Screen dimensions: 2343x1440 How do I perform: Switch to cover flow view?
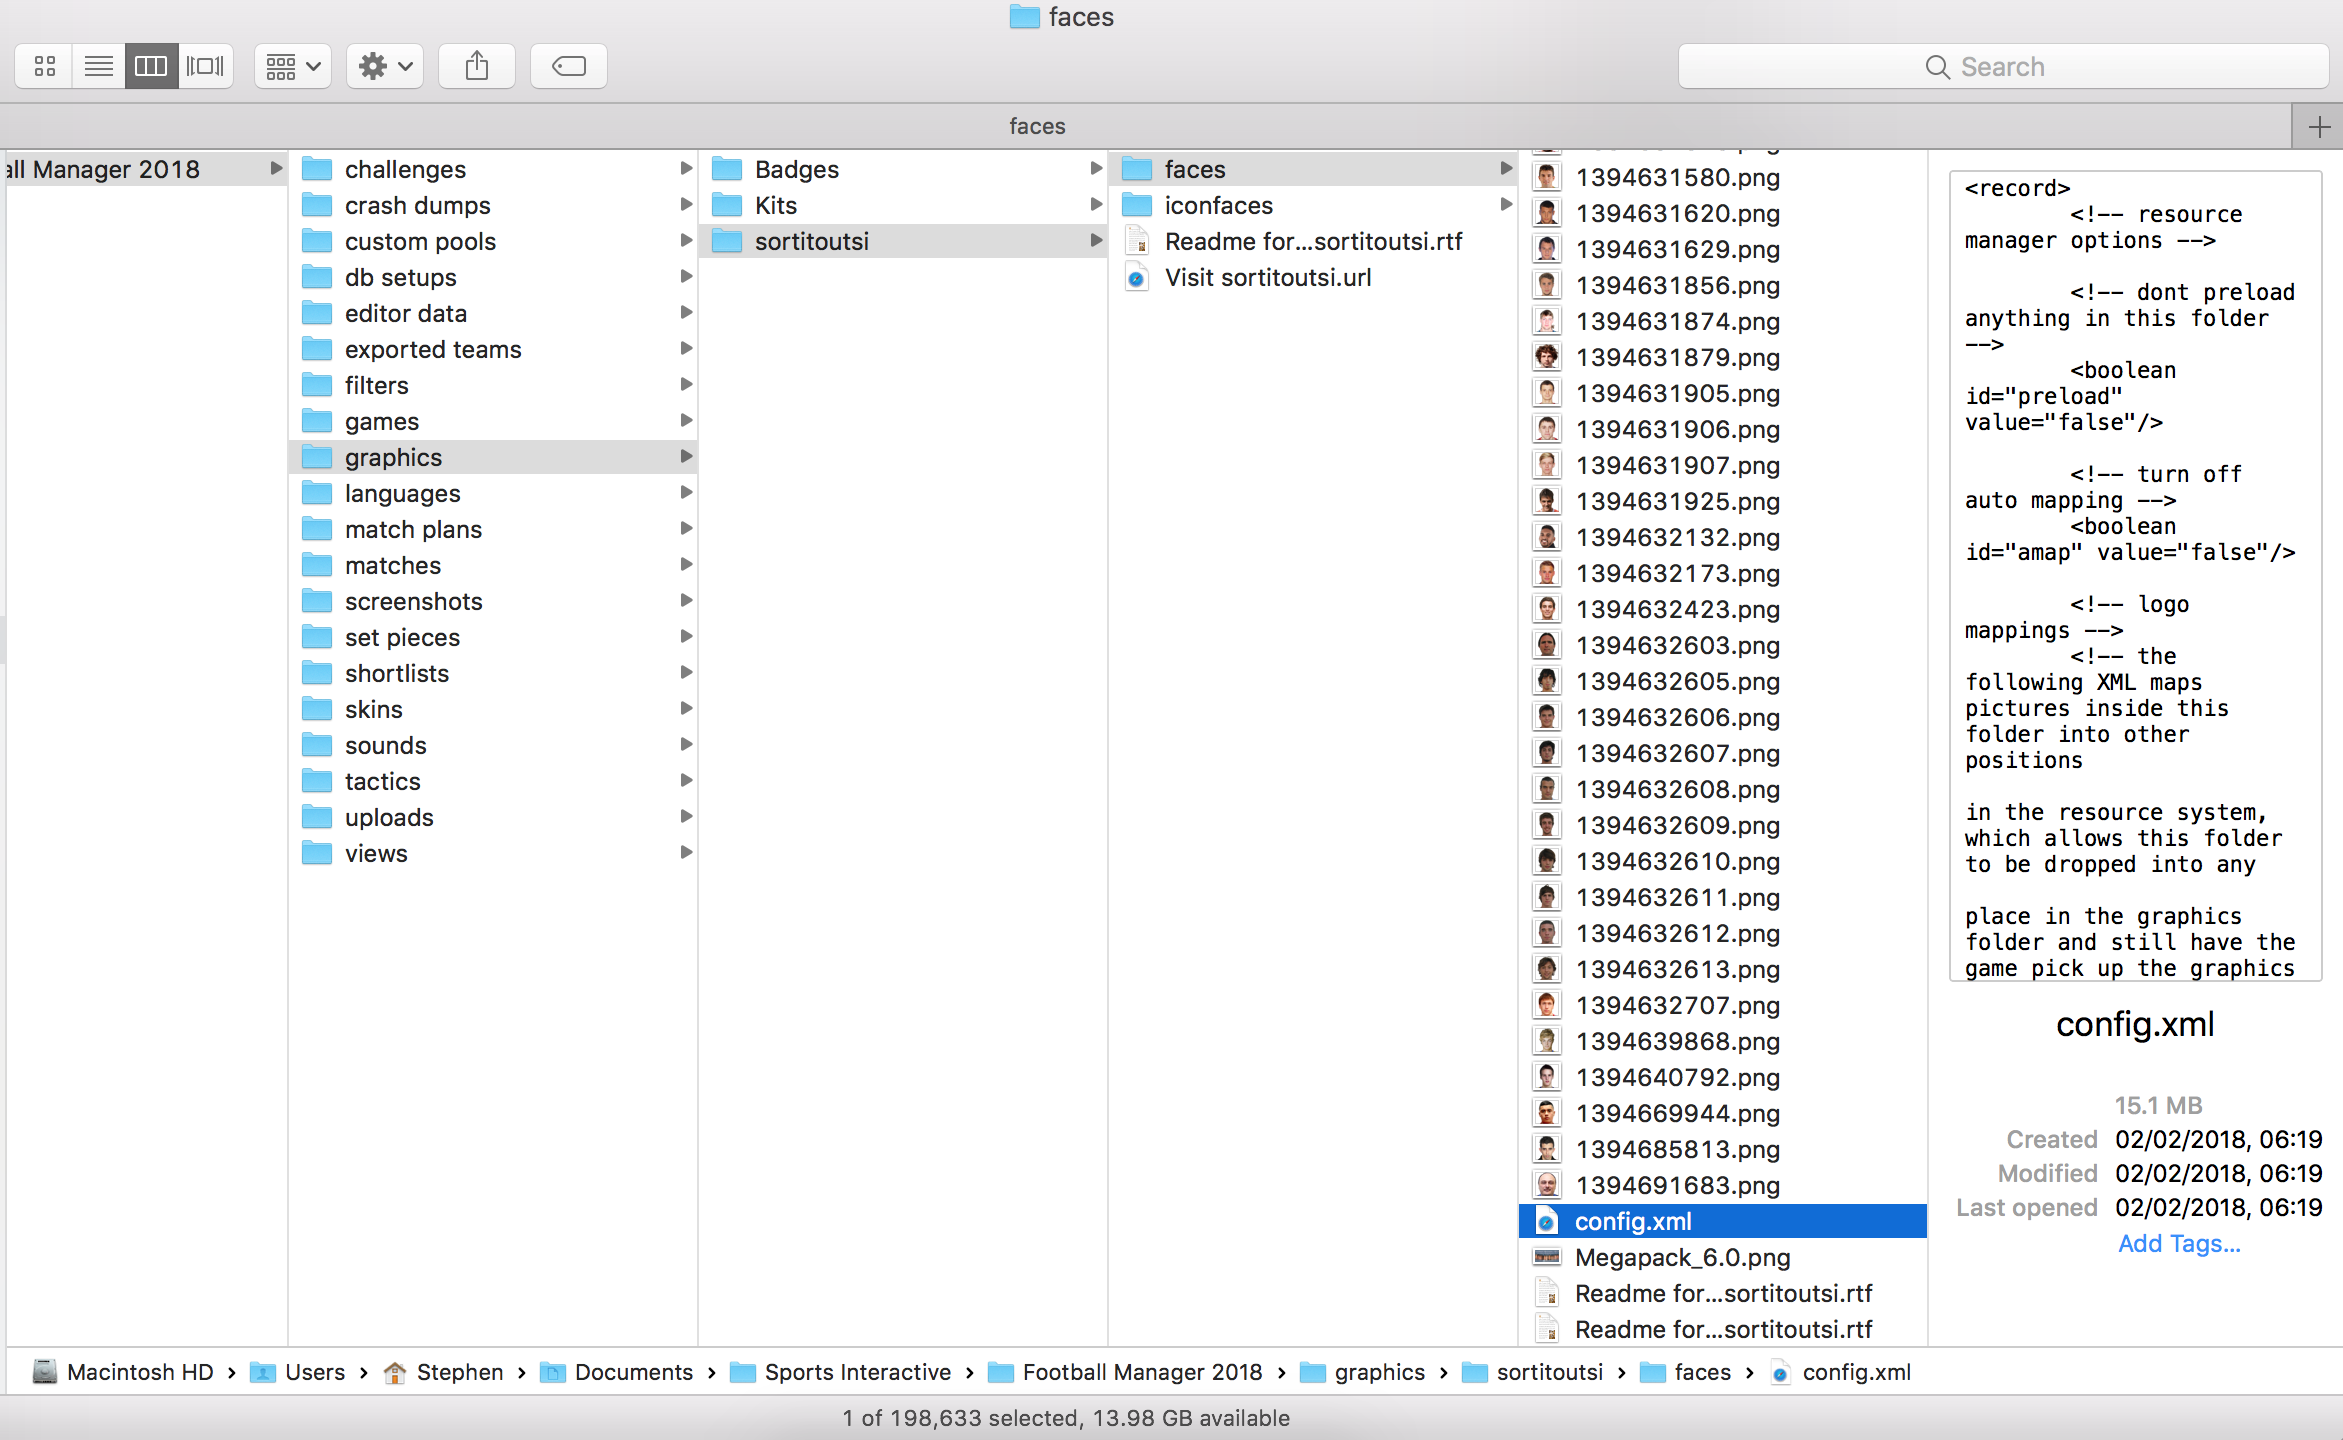click(x=205, y=66)
